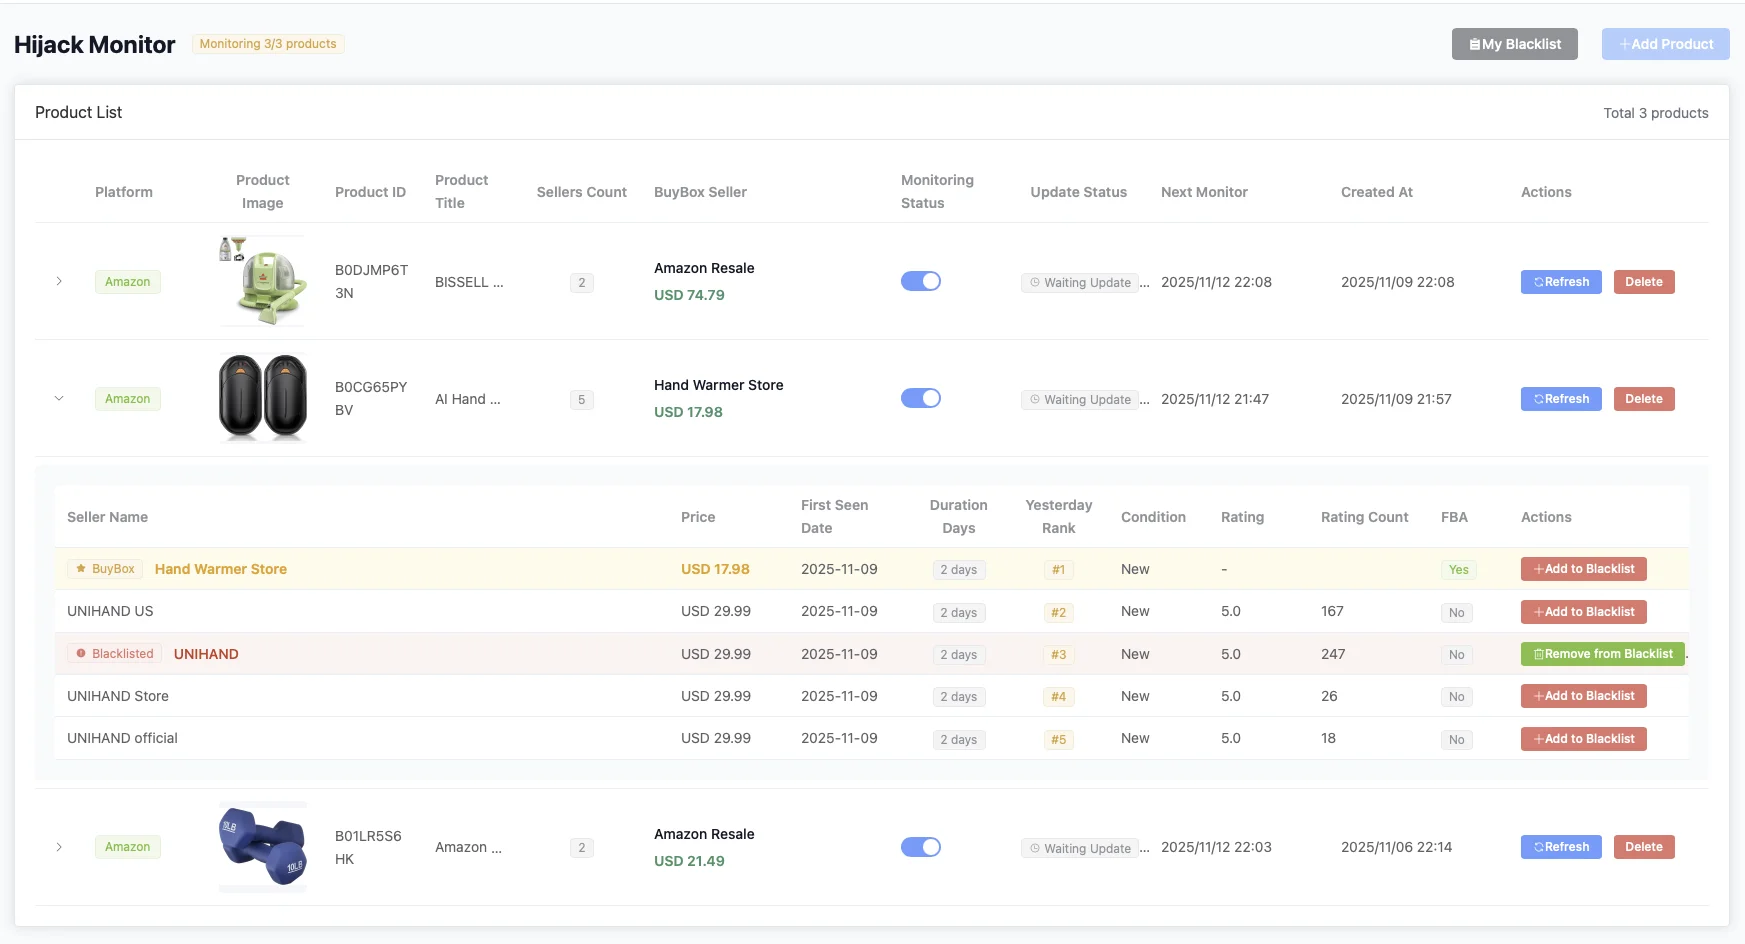Remove UNIHAND from blacklist
The image size is (1745, 944).
1602,654
